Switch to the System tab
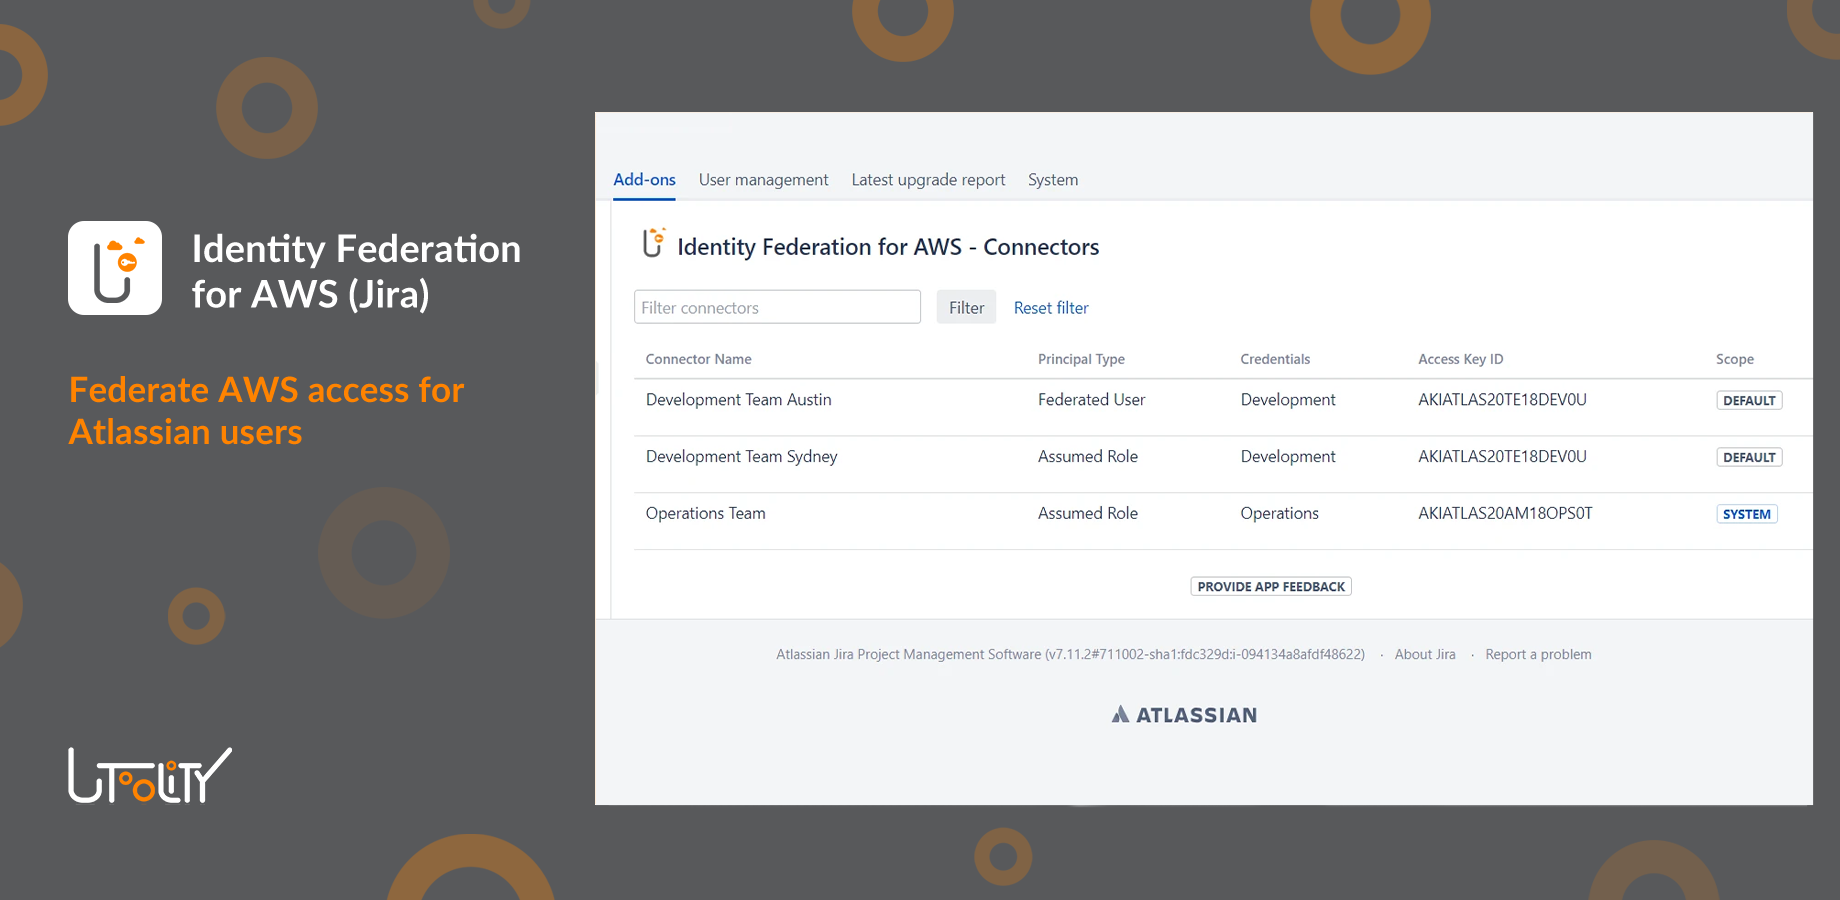Viewport: 1840px width, 900px height. tap(1052, 179)
